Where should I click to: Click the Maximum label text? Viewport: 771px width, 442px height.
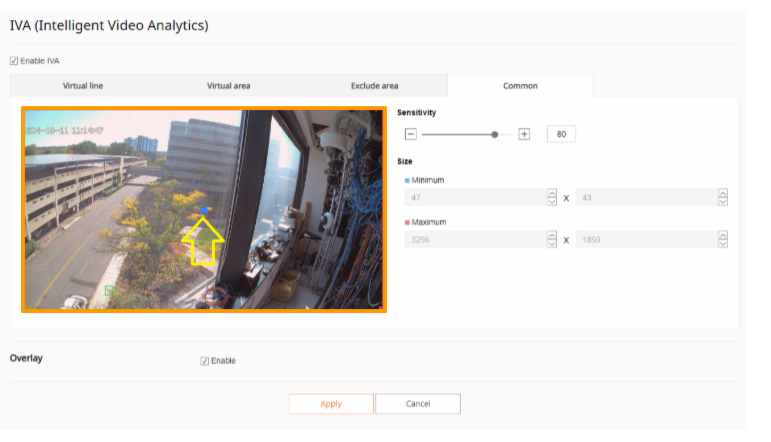point(429,222)
